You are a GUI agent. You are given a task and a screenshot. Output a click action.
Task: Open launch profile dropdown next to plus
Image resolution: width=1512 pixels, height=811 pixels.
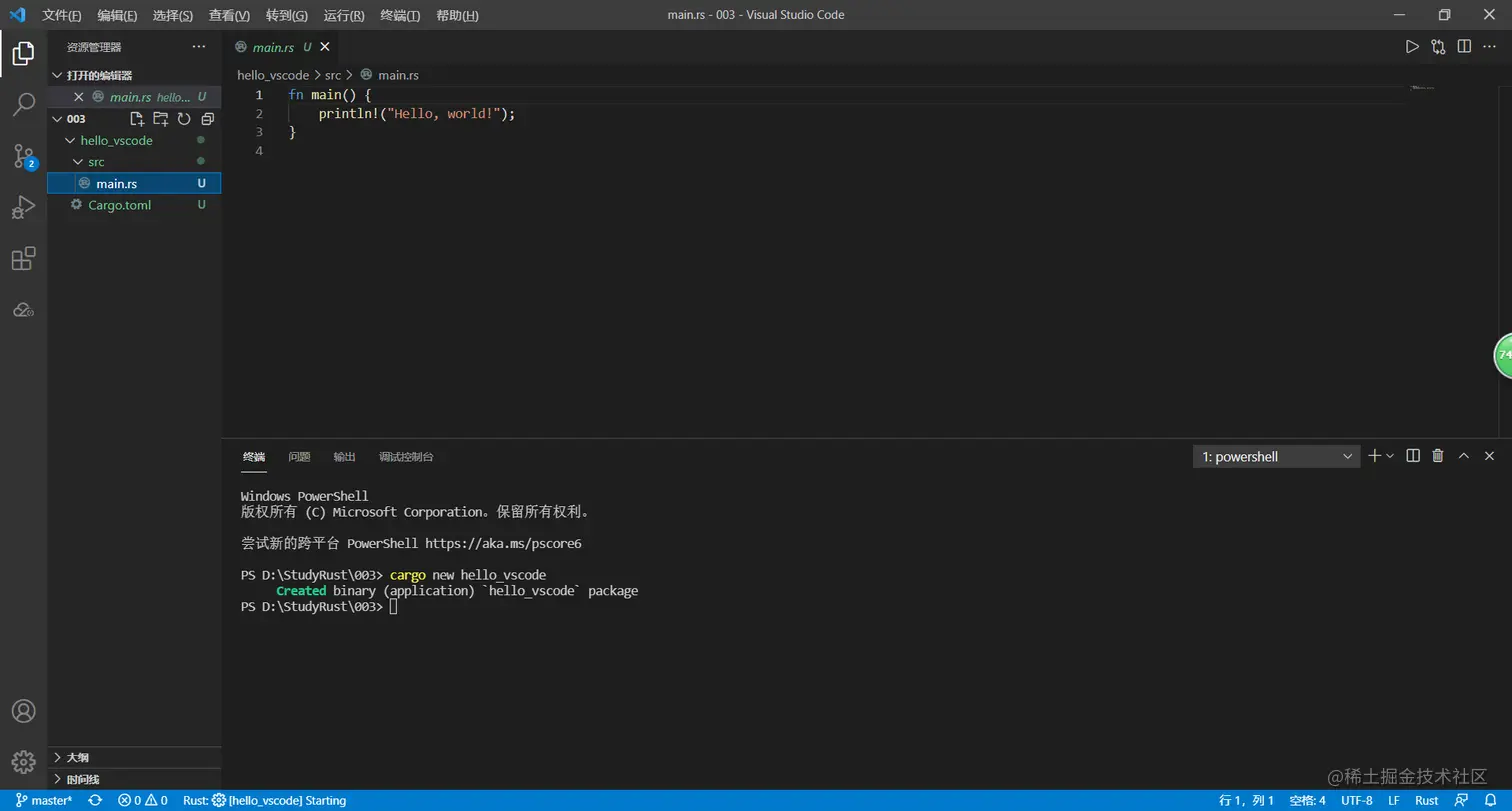coord(1390,455)
